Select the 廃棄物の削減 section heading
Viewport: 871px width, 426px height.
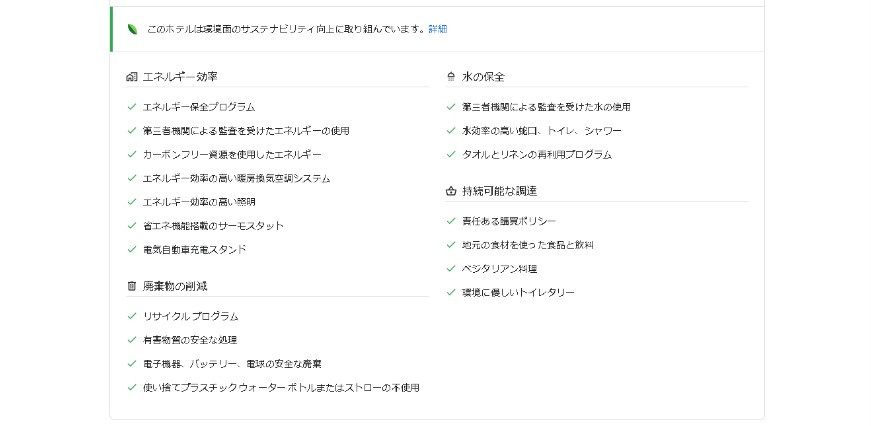(x=175, y=287)
